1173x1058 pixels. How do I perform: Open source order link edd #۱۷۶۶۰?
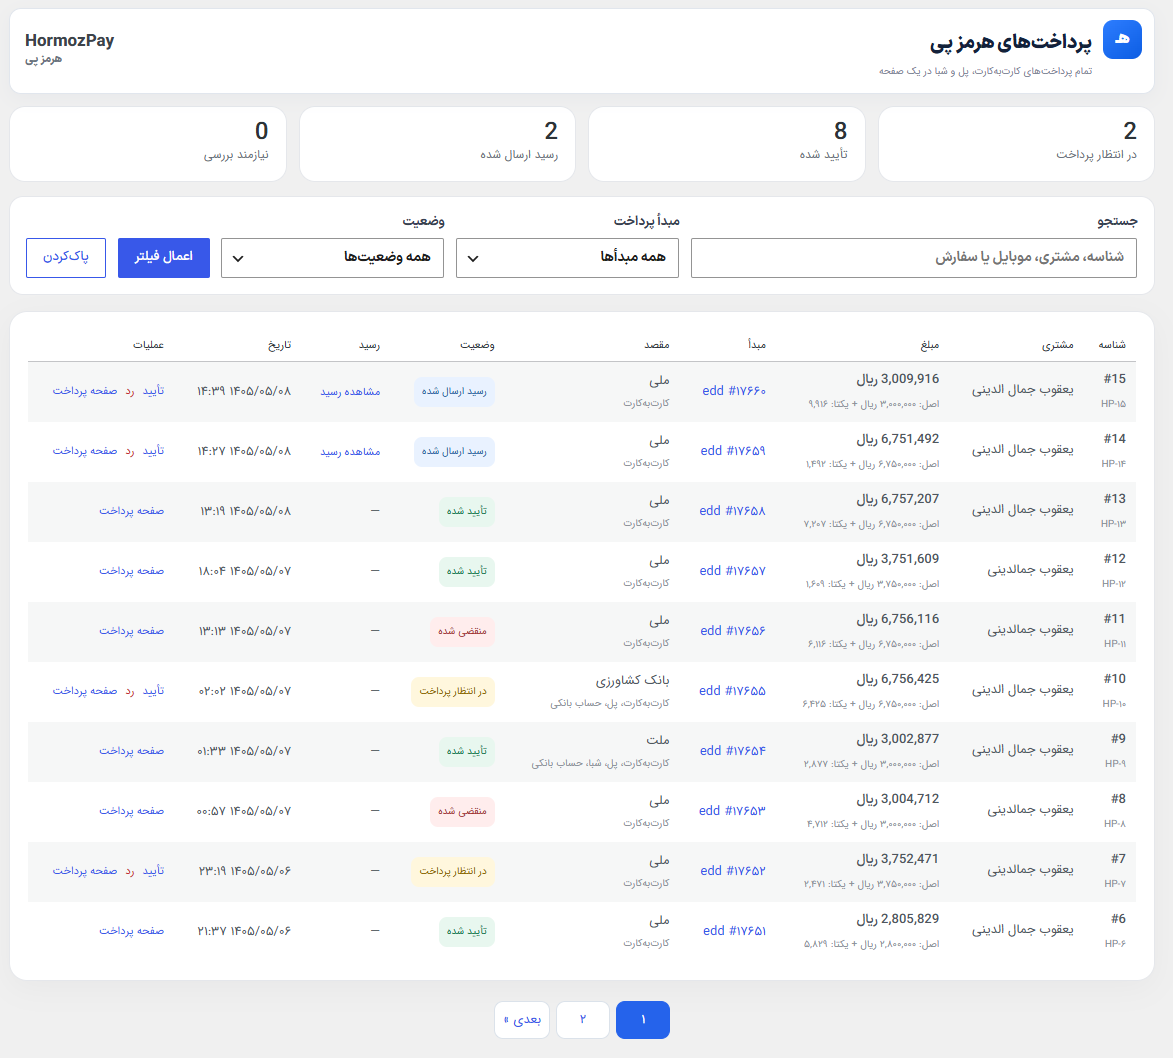[734, 391]
